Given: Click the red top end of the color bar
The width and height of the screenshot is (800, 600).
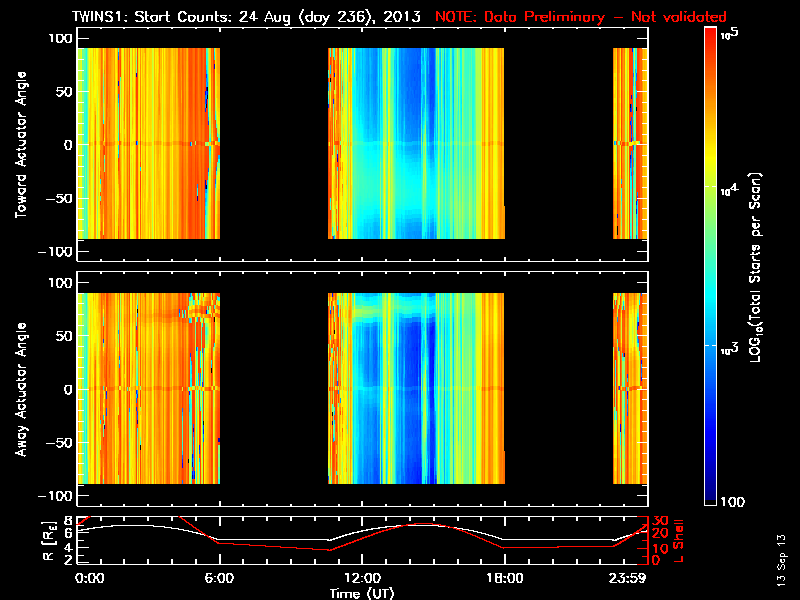Looking at the screenshot, I should [711, 34].
